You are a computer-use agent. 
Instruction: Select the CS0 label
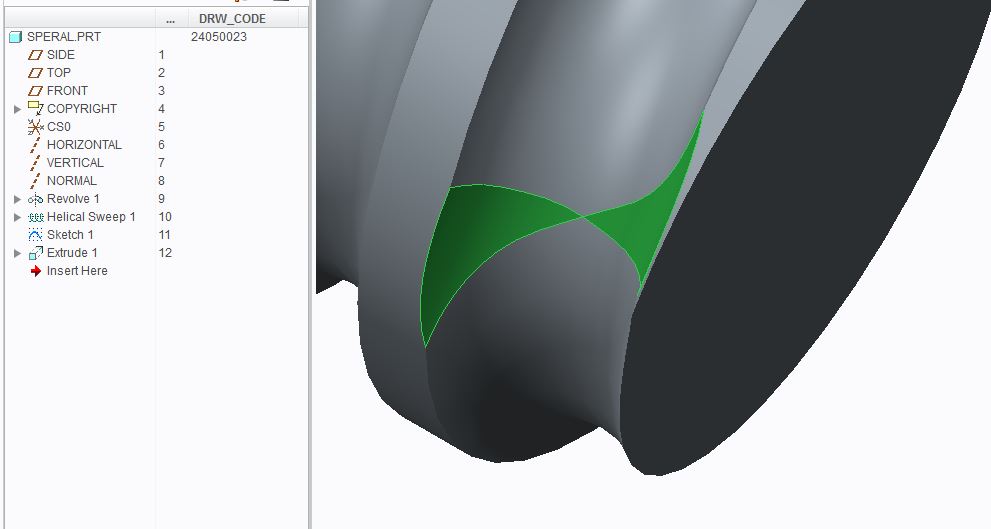click(x=59, y=127)
